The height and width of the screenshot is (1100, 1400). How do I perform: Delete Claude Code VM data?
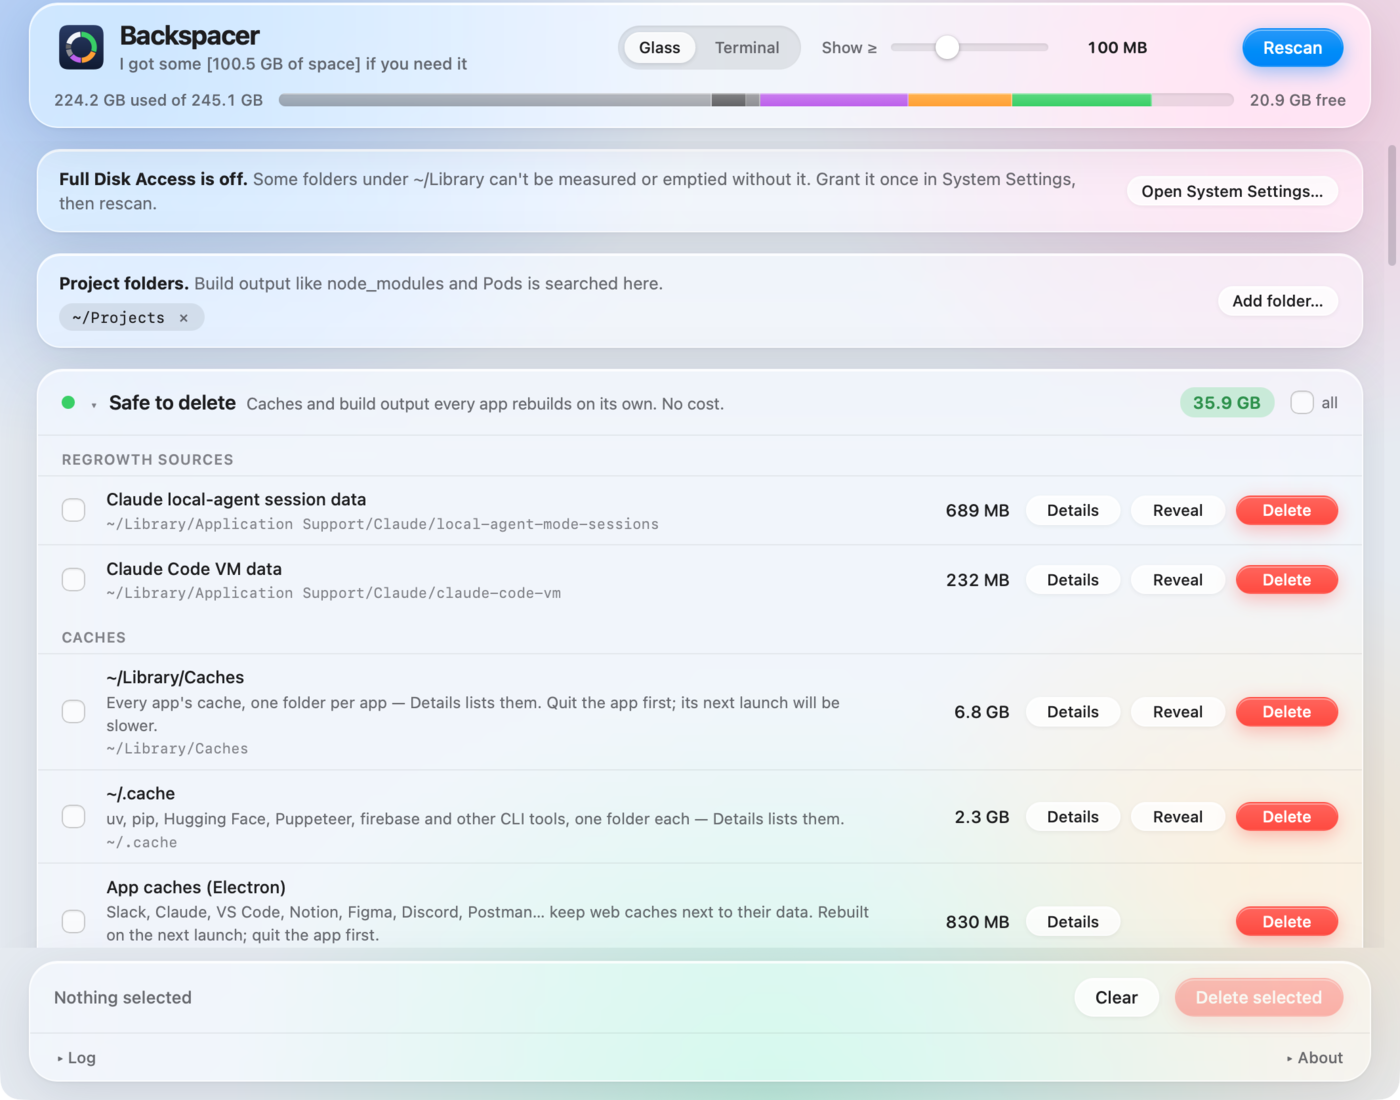pos(1287,580)
